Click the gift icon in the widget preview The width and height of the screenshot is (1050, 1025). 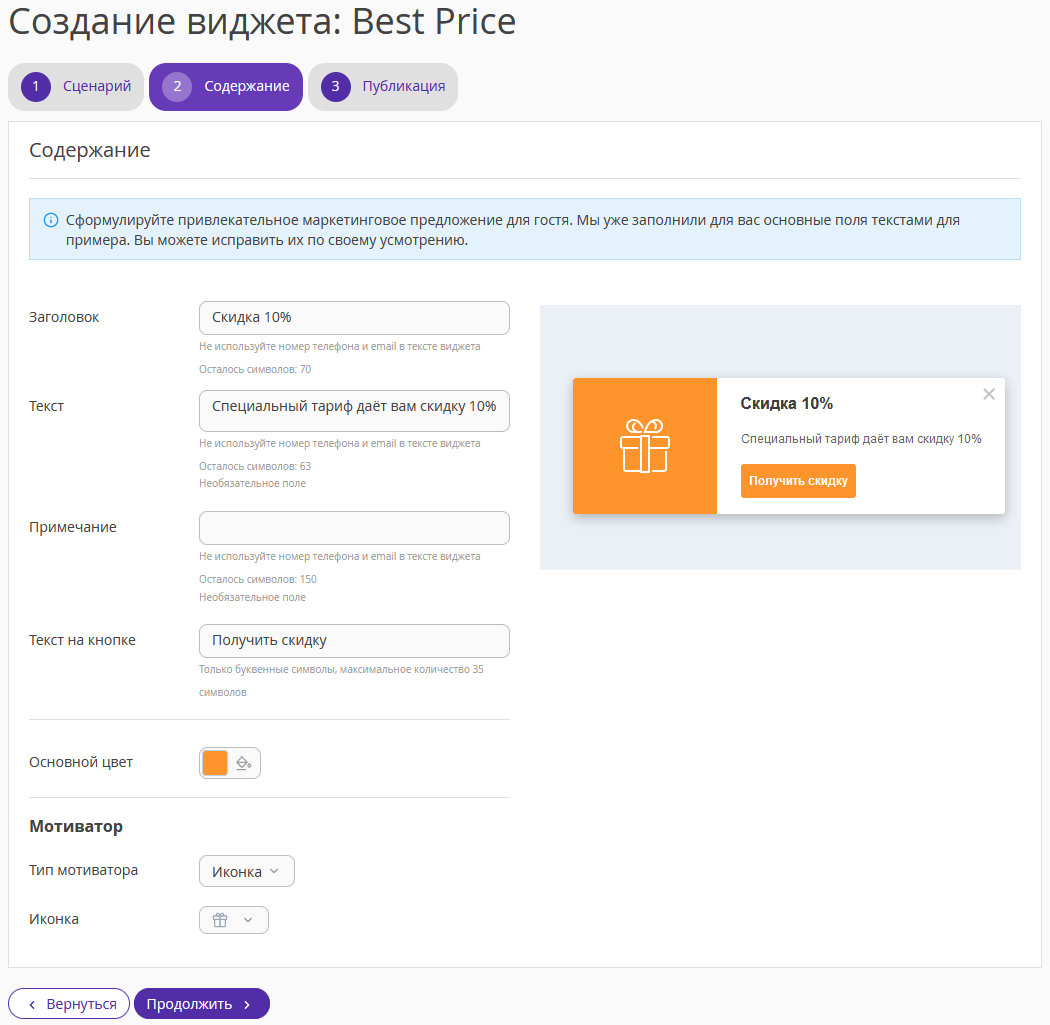(645, 446)
